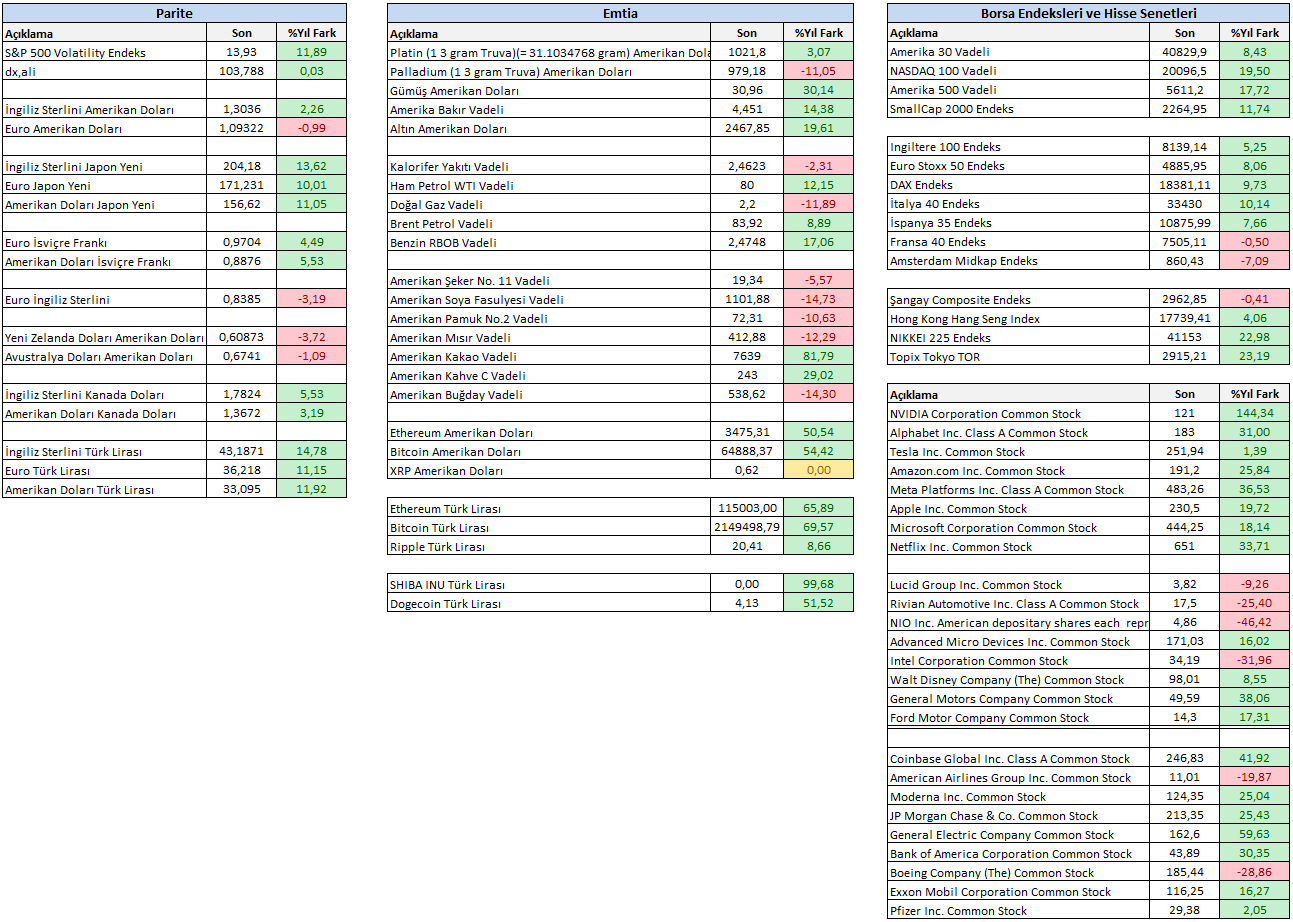This screenshot has height=922, width=1293.
Task: Select the Palladium commodity row label
Action: click(x=549, y=71)
